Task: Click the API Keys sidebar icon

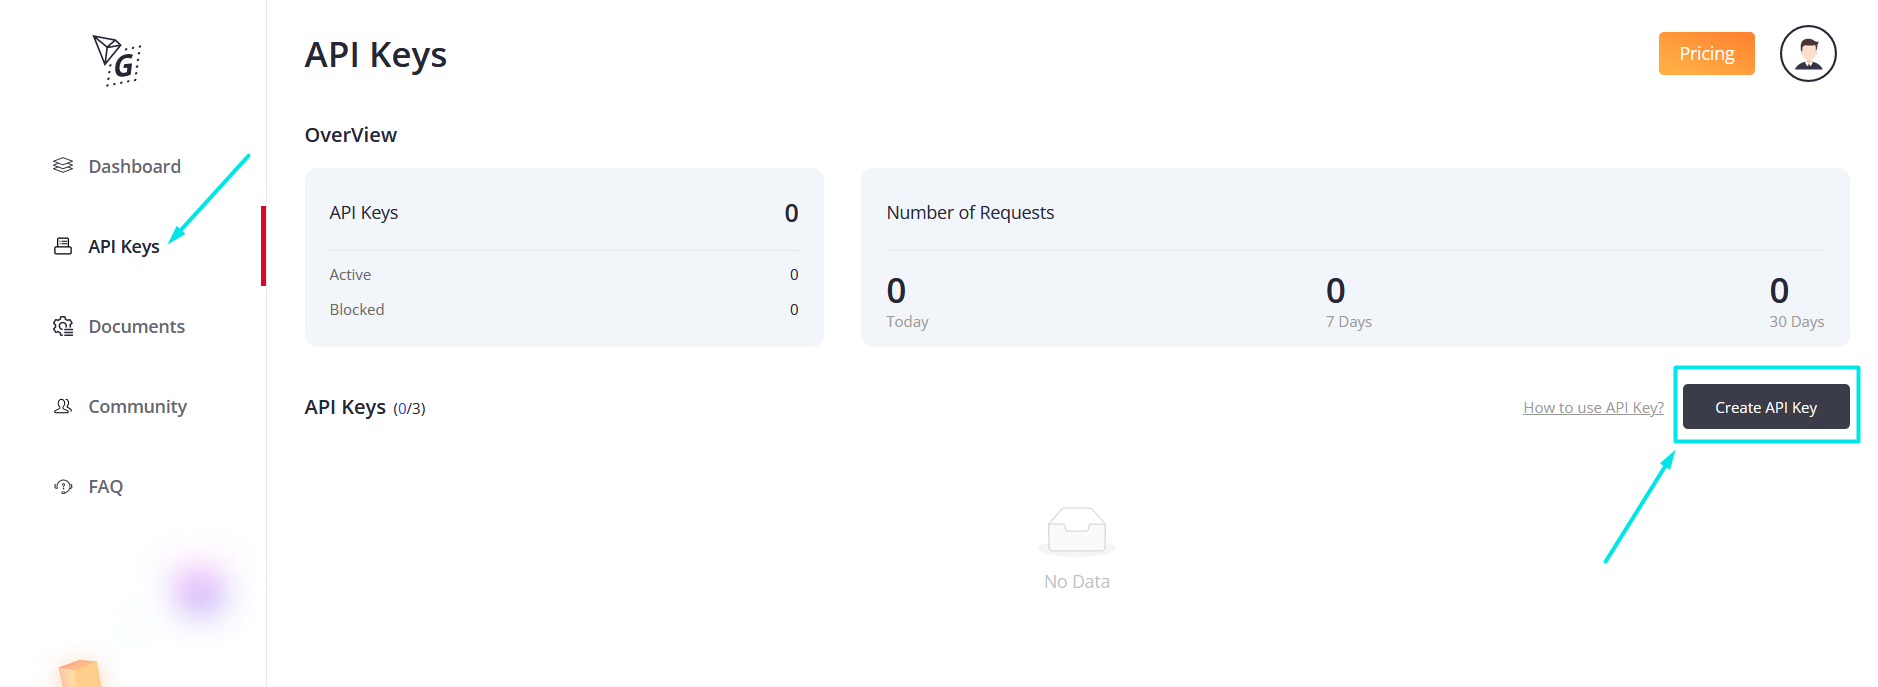Action: pos(63,246)
